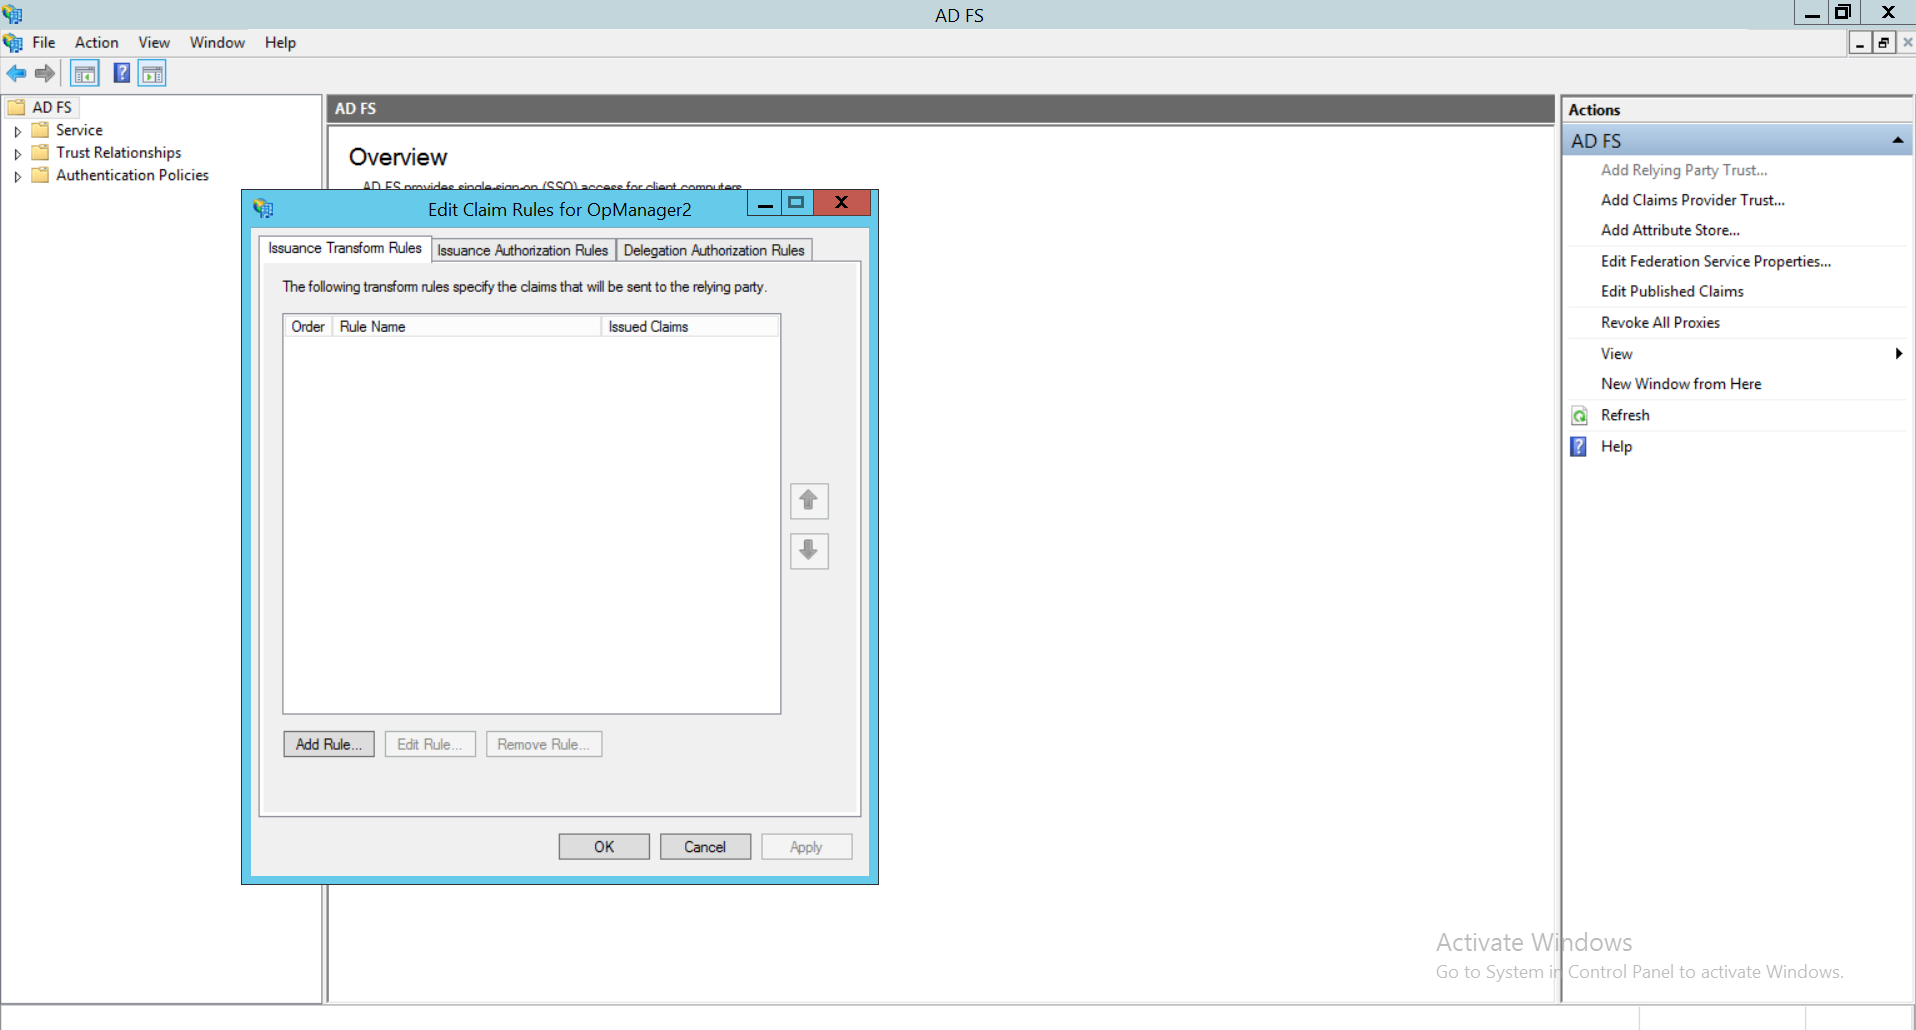Open help using the question mark toolbar icon
Image resolution: width=1916 pixels, height=1030 pixels.
121,73
